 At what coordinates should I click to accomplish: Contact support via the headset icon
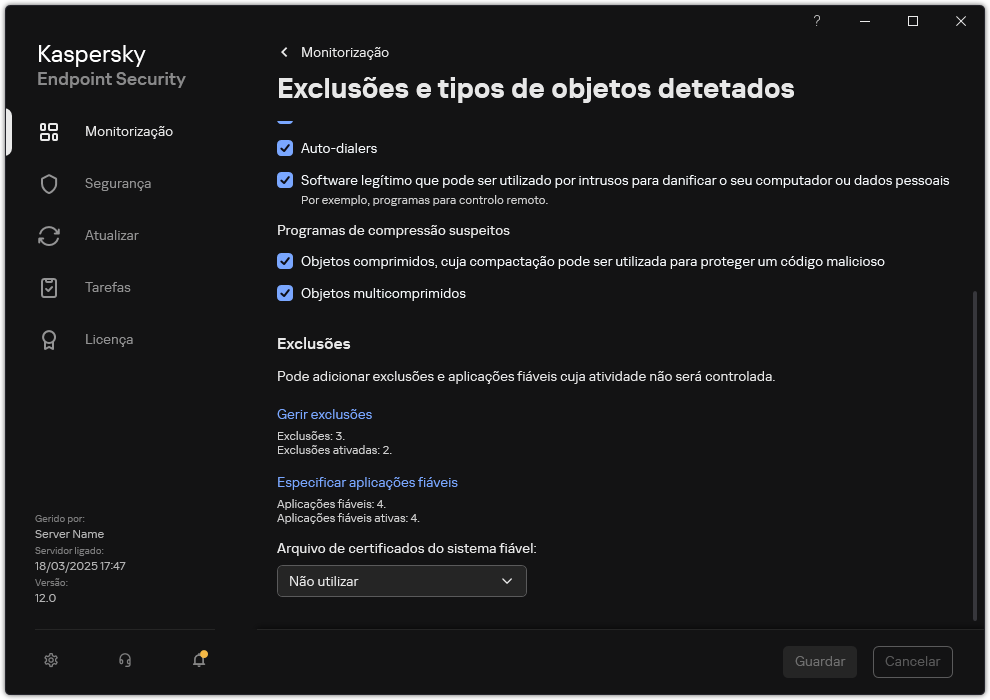(x=123, y=660)
